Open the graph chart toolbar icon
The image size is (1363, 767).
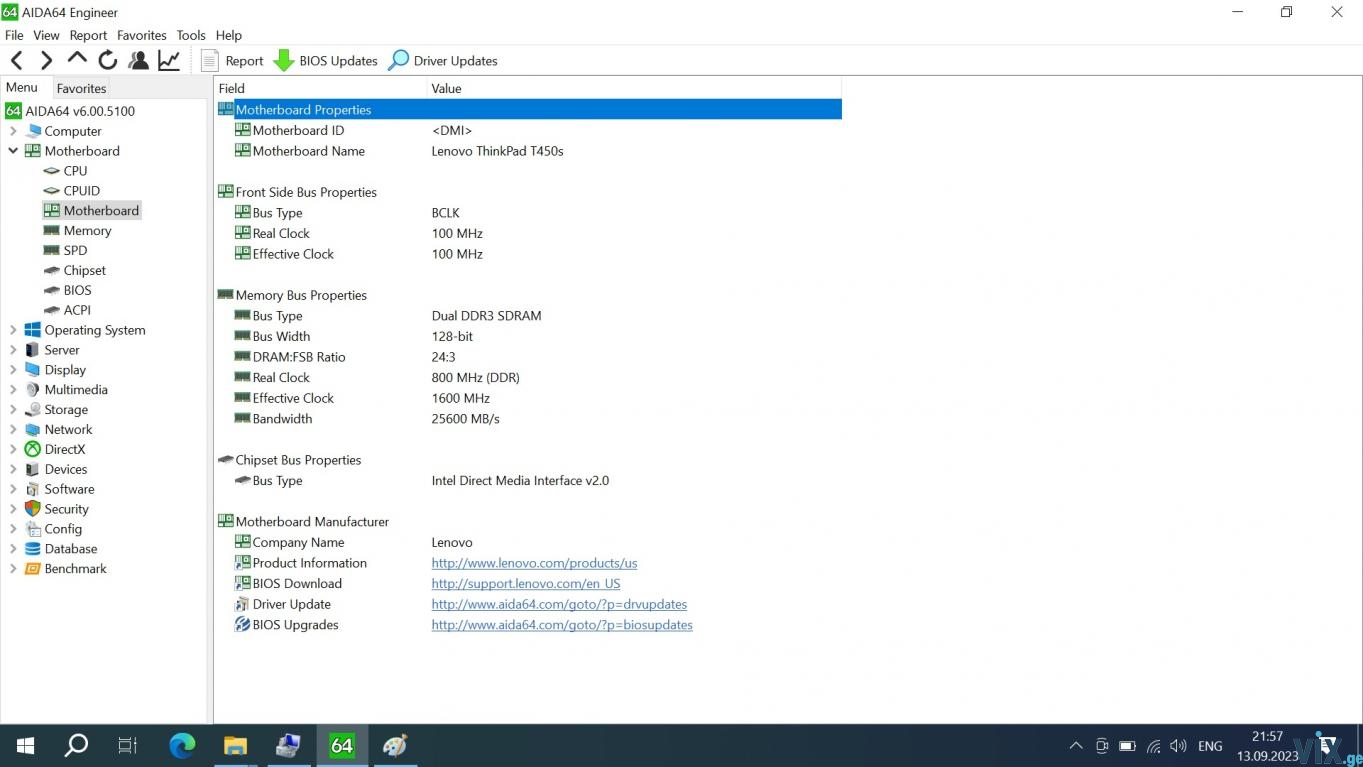169,61
